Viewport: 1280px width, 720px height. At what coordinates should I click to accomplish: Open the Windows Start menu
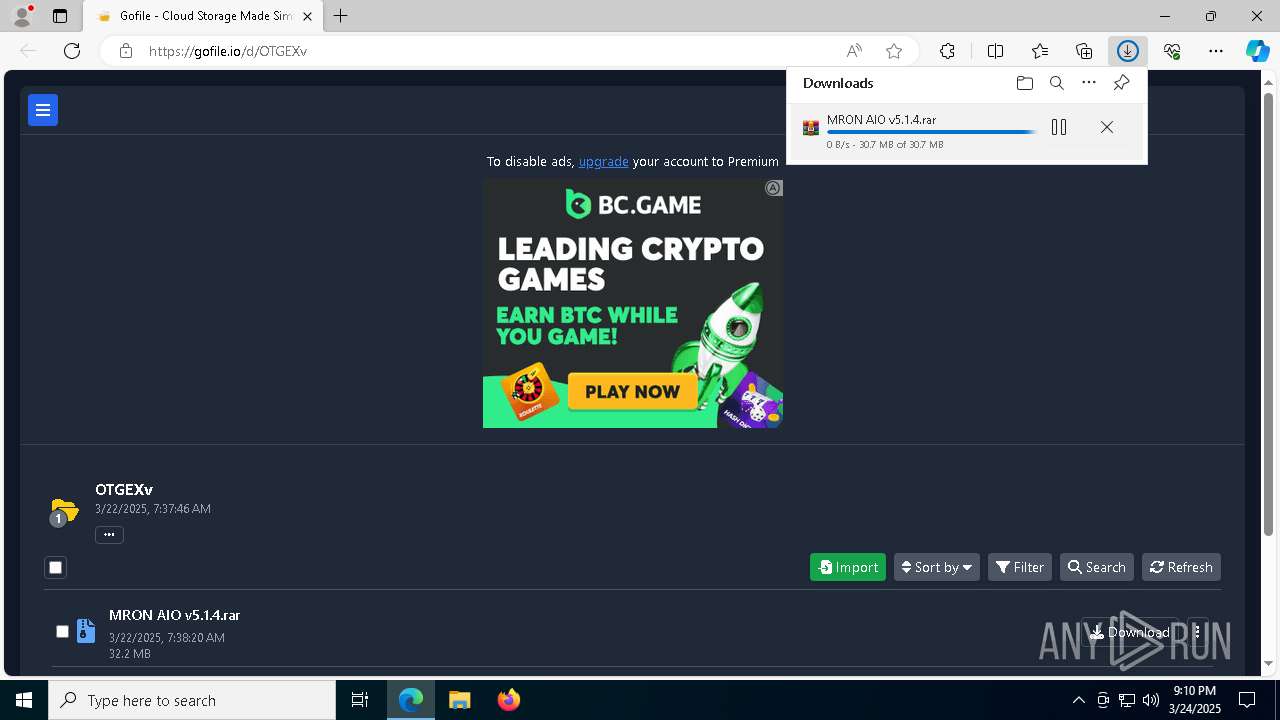tap(24, 700)
